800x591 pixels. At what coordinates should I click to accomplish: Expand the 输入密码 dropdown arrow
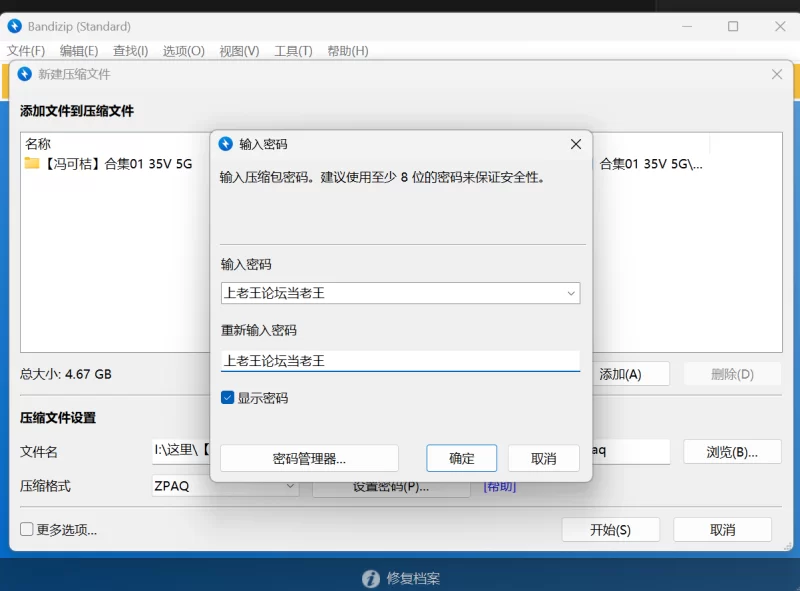pyautogui.click(x=570, y=293)
